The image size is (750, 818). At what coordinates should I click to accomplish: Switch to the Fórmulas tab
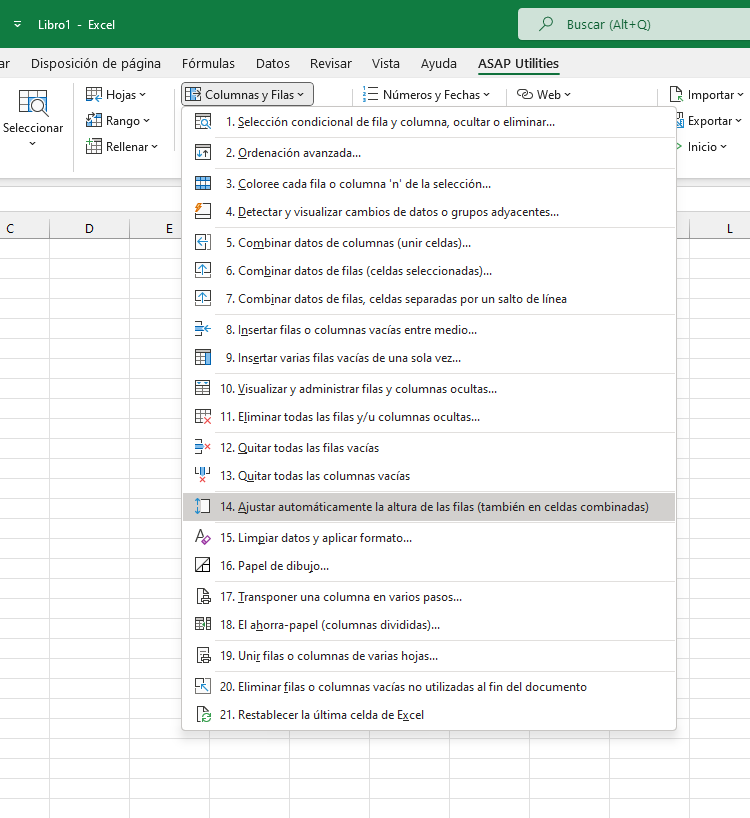(x=208, y=64)
